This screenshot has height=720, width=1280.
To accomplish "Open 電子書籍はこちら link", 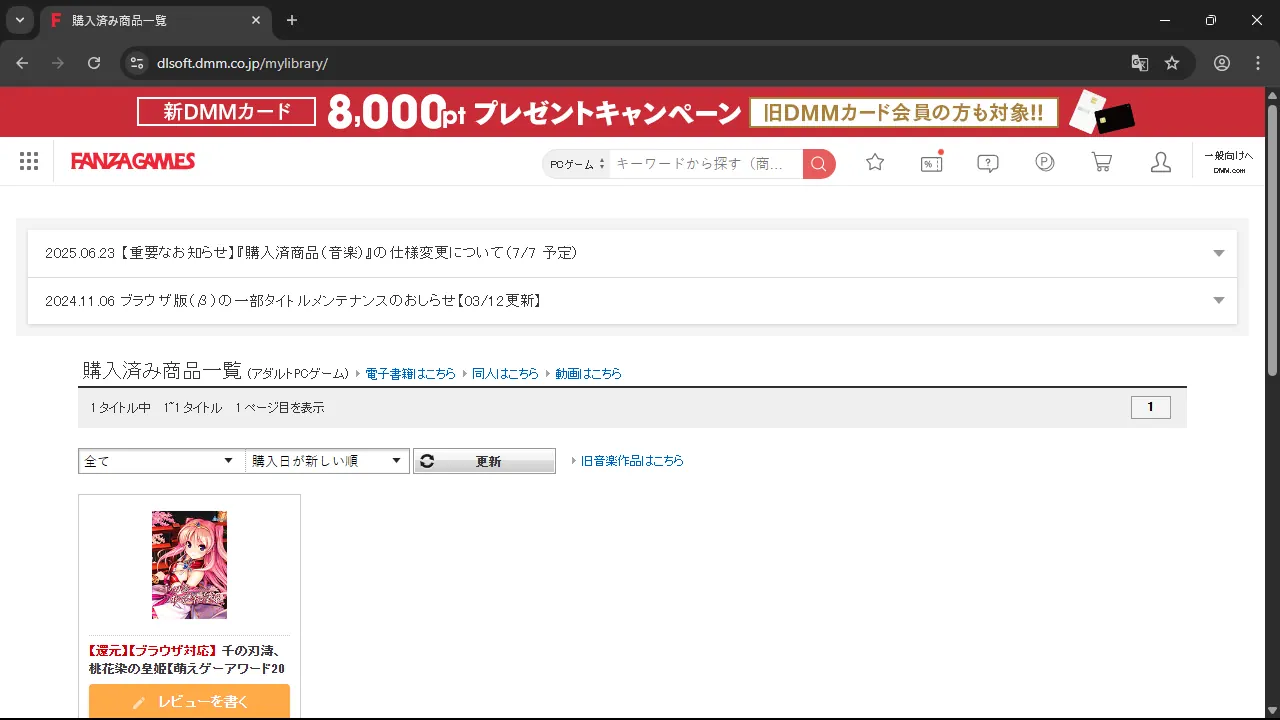I will point(410,373).
